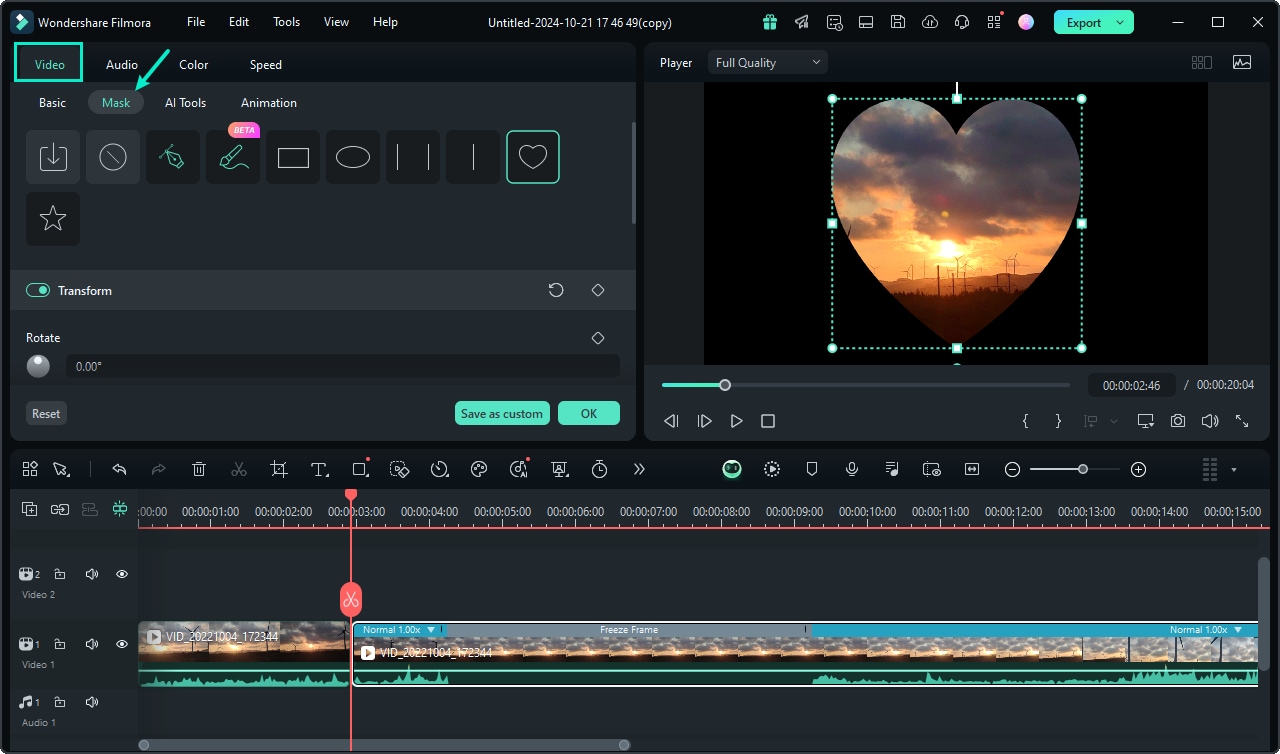Select the heart mask shape
1280x754 pixels.
pyautogui.click(x=533, y=157)
